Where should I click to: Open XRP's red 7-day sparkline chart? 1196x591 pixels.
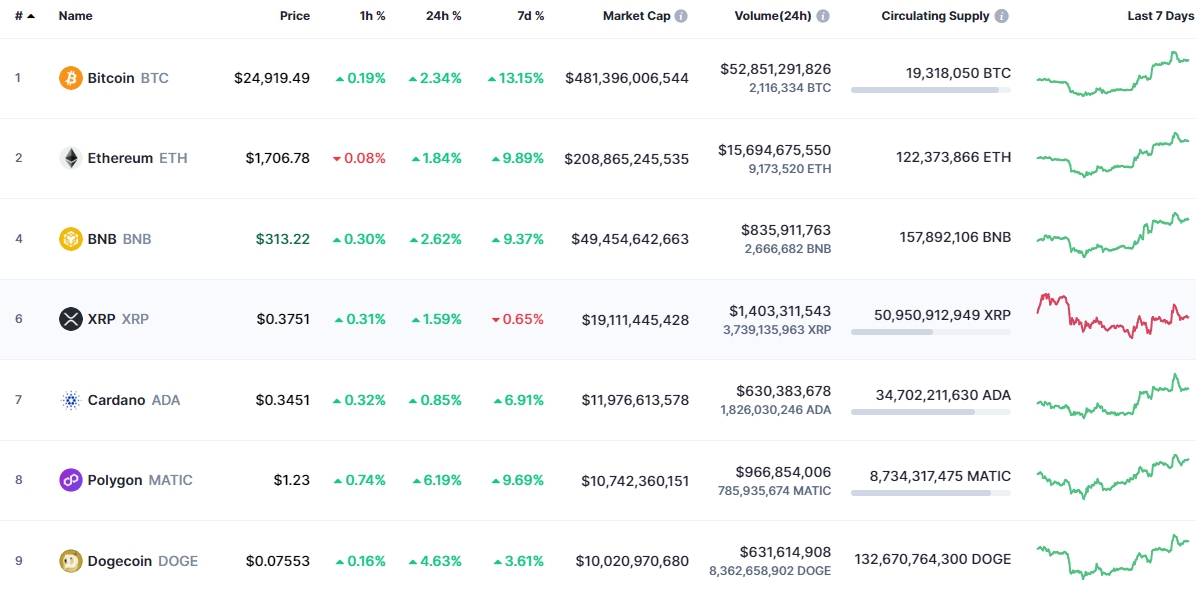[x=1113, y=316]
